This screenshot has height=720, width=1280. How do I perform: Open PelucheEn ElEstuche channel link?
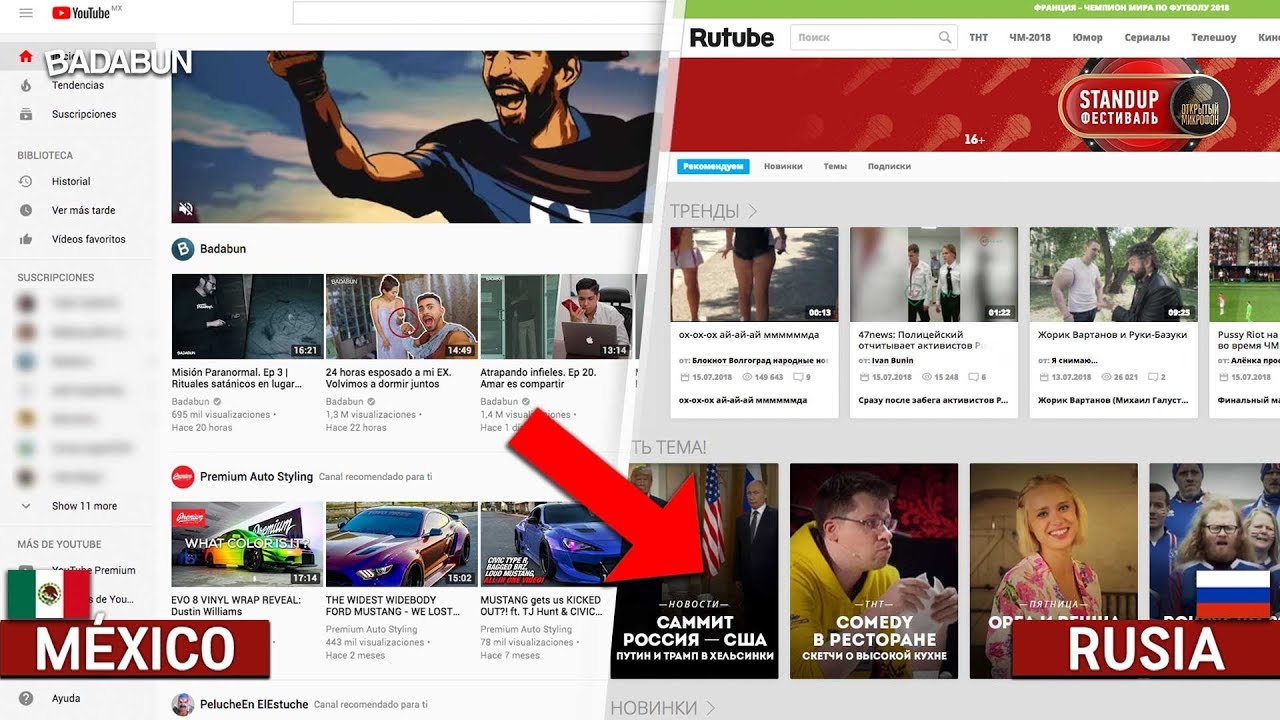pos(254,705)
